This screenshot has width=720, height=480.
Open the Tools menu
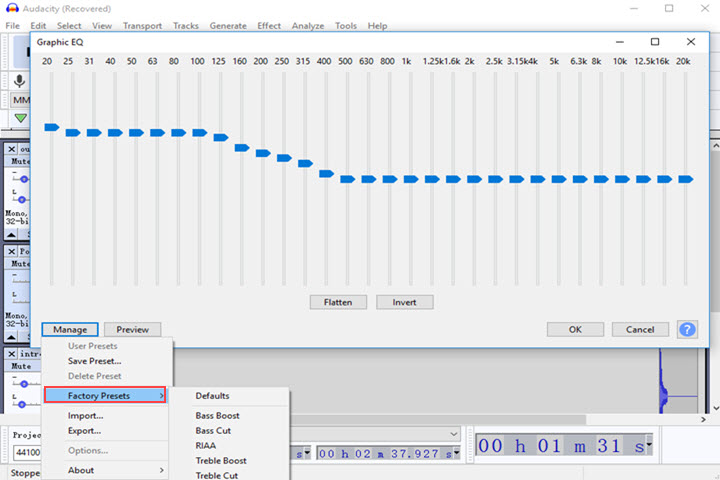[346, 26]
